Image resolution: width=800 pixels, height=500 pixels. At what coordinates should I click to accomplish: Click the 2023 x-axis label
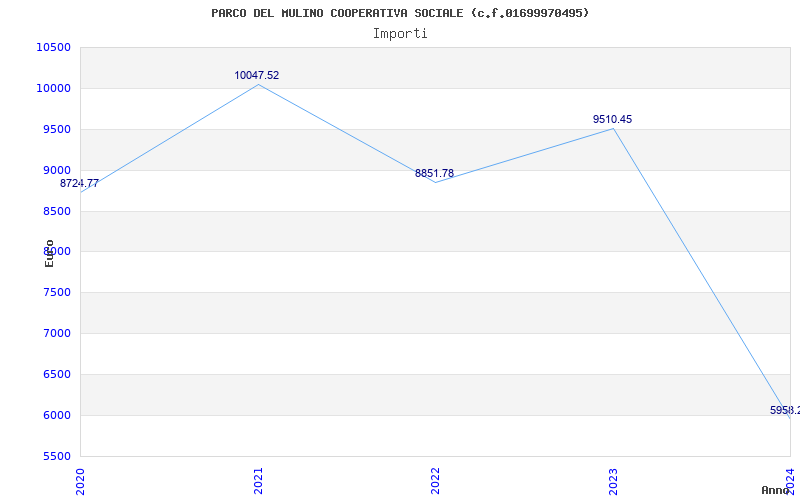[613, 481]
